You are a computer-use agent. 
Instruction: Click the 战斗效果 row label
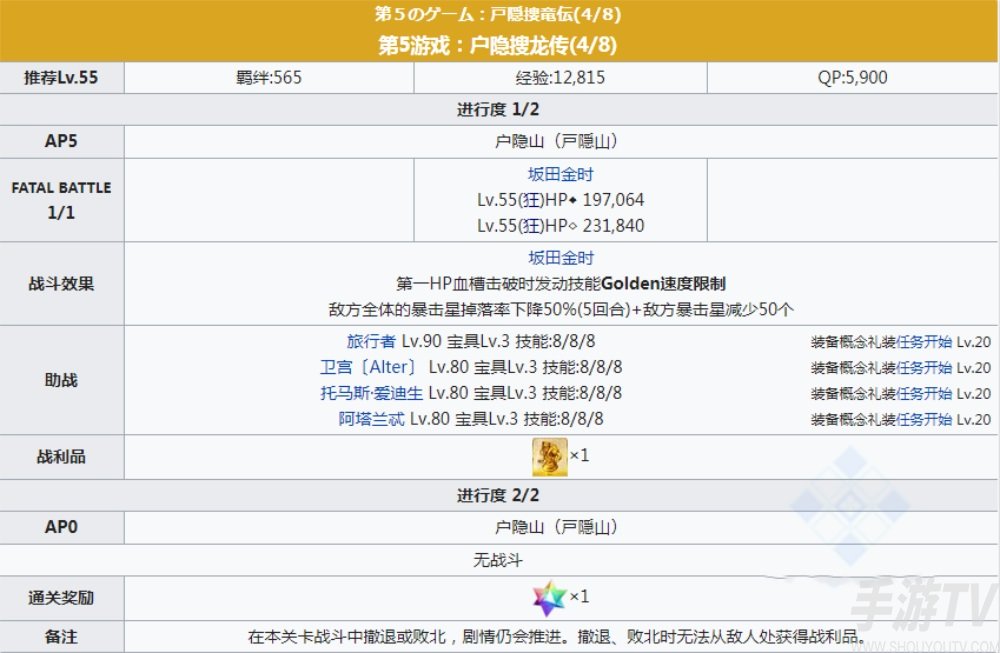tap(62, 283)
